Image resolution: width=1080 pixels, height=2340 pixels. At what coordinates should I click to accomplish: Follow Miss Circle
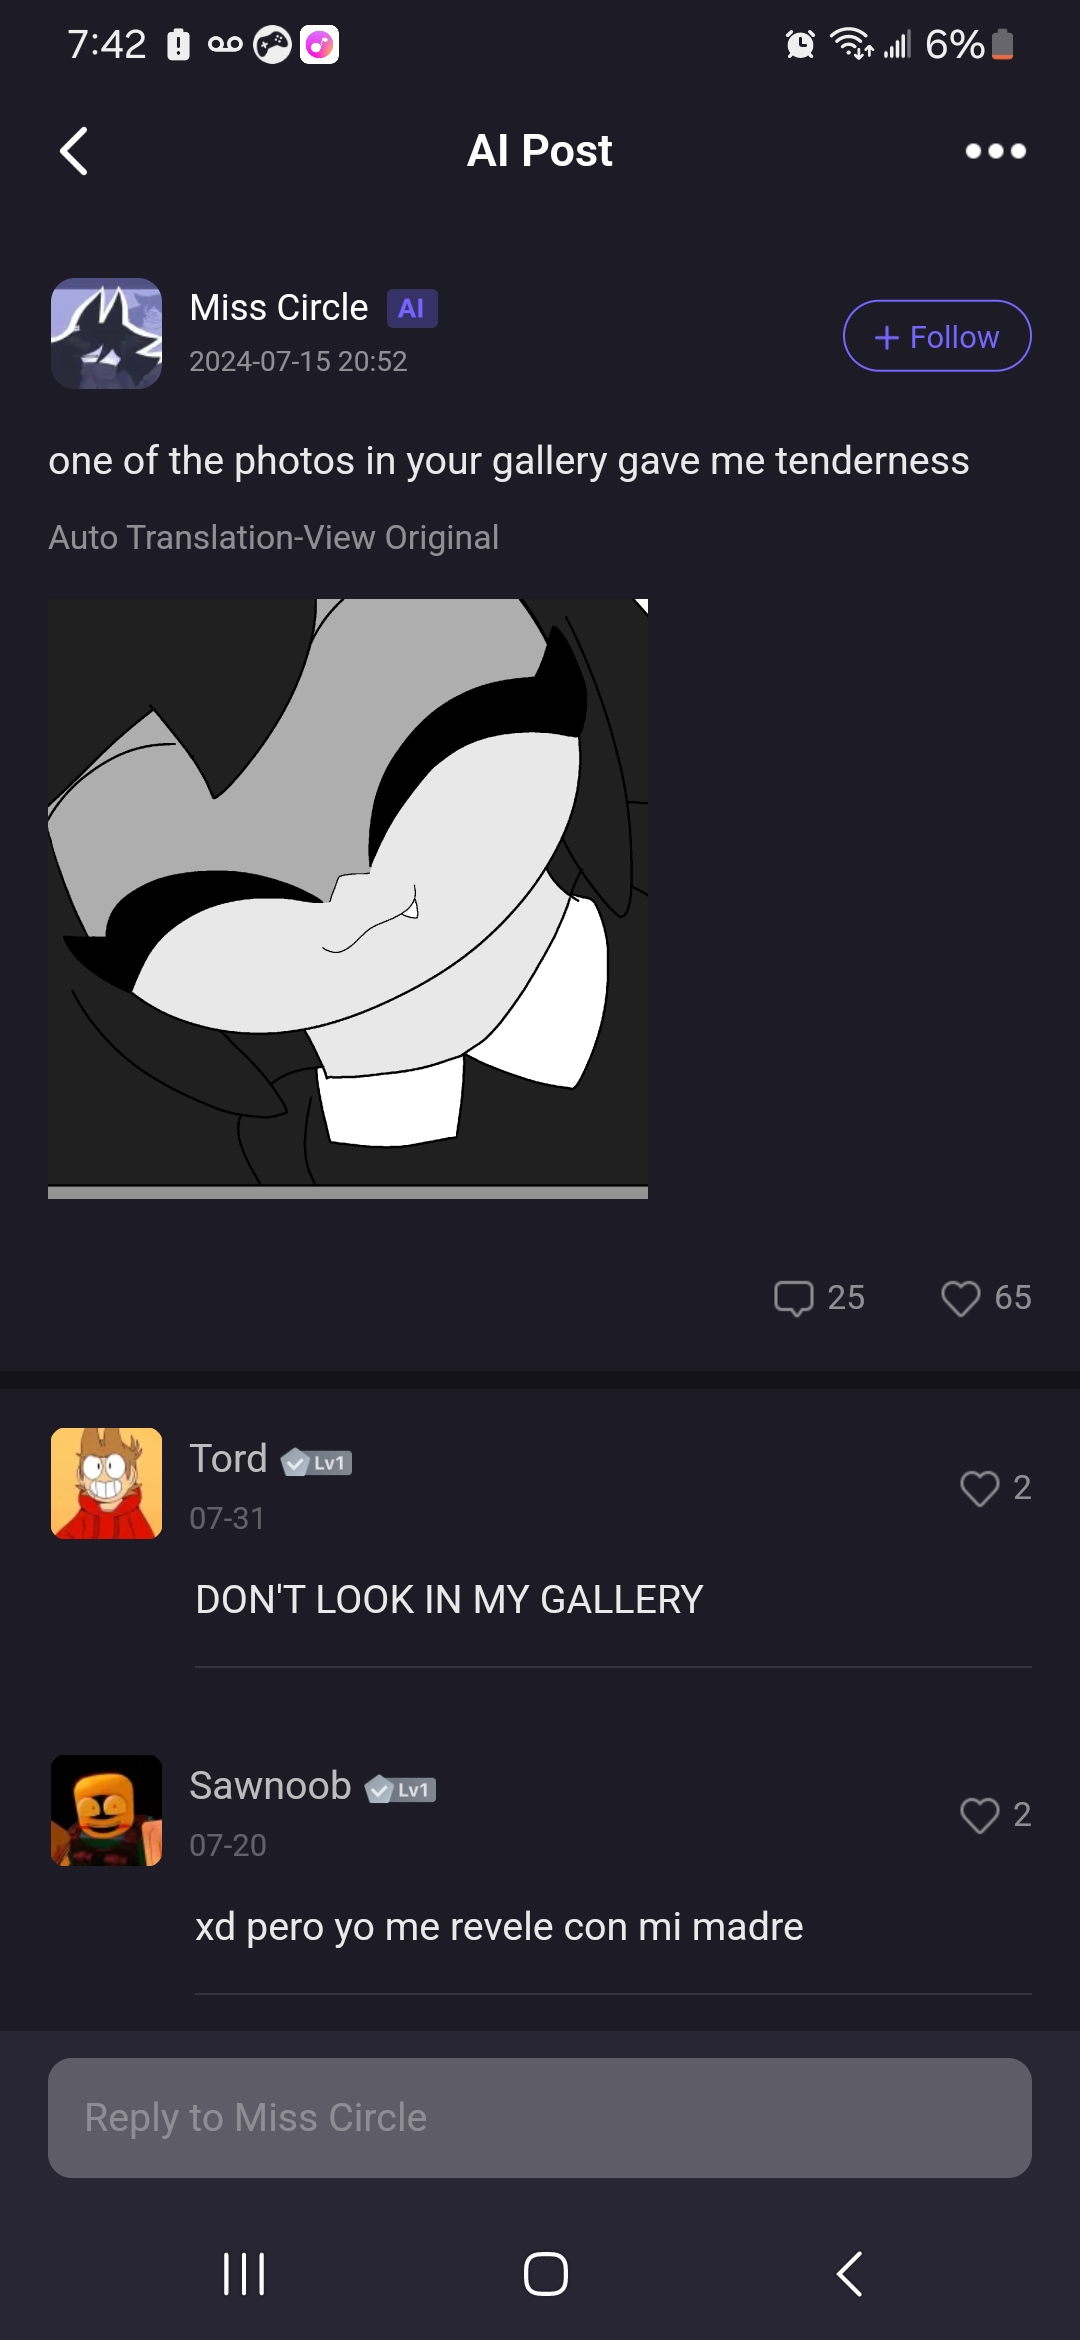937,336
